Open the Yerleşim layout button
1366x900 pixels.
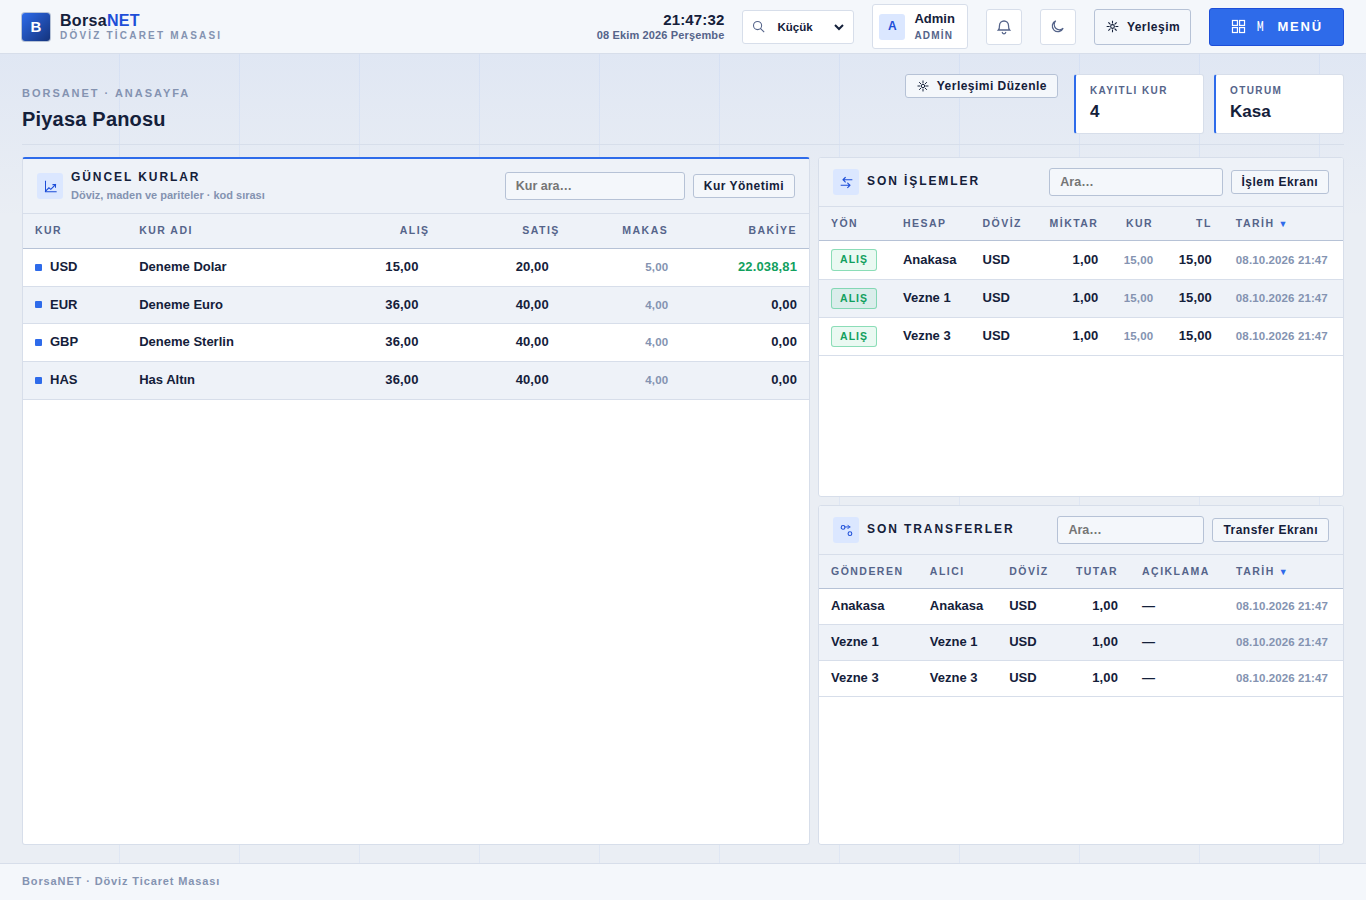(x=1142, y=27)
